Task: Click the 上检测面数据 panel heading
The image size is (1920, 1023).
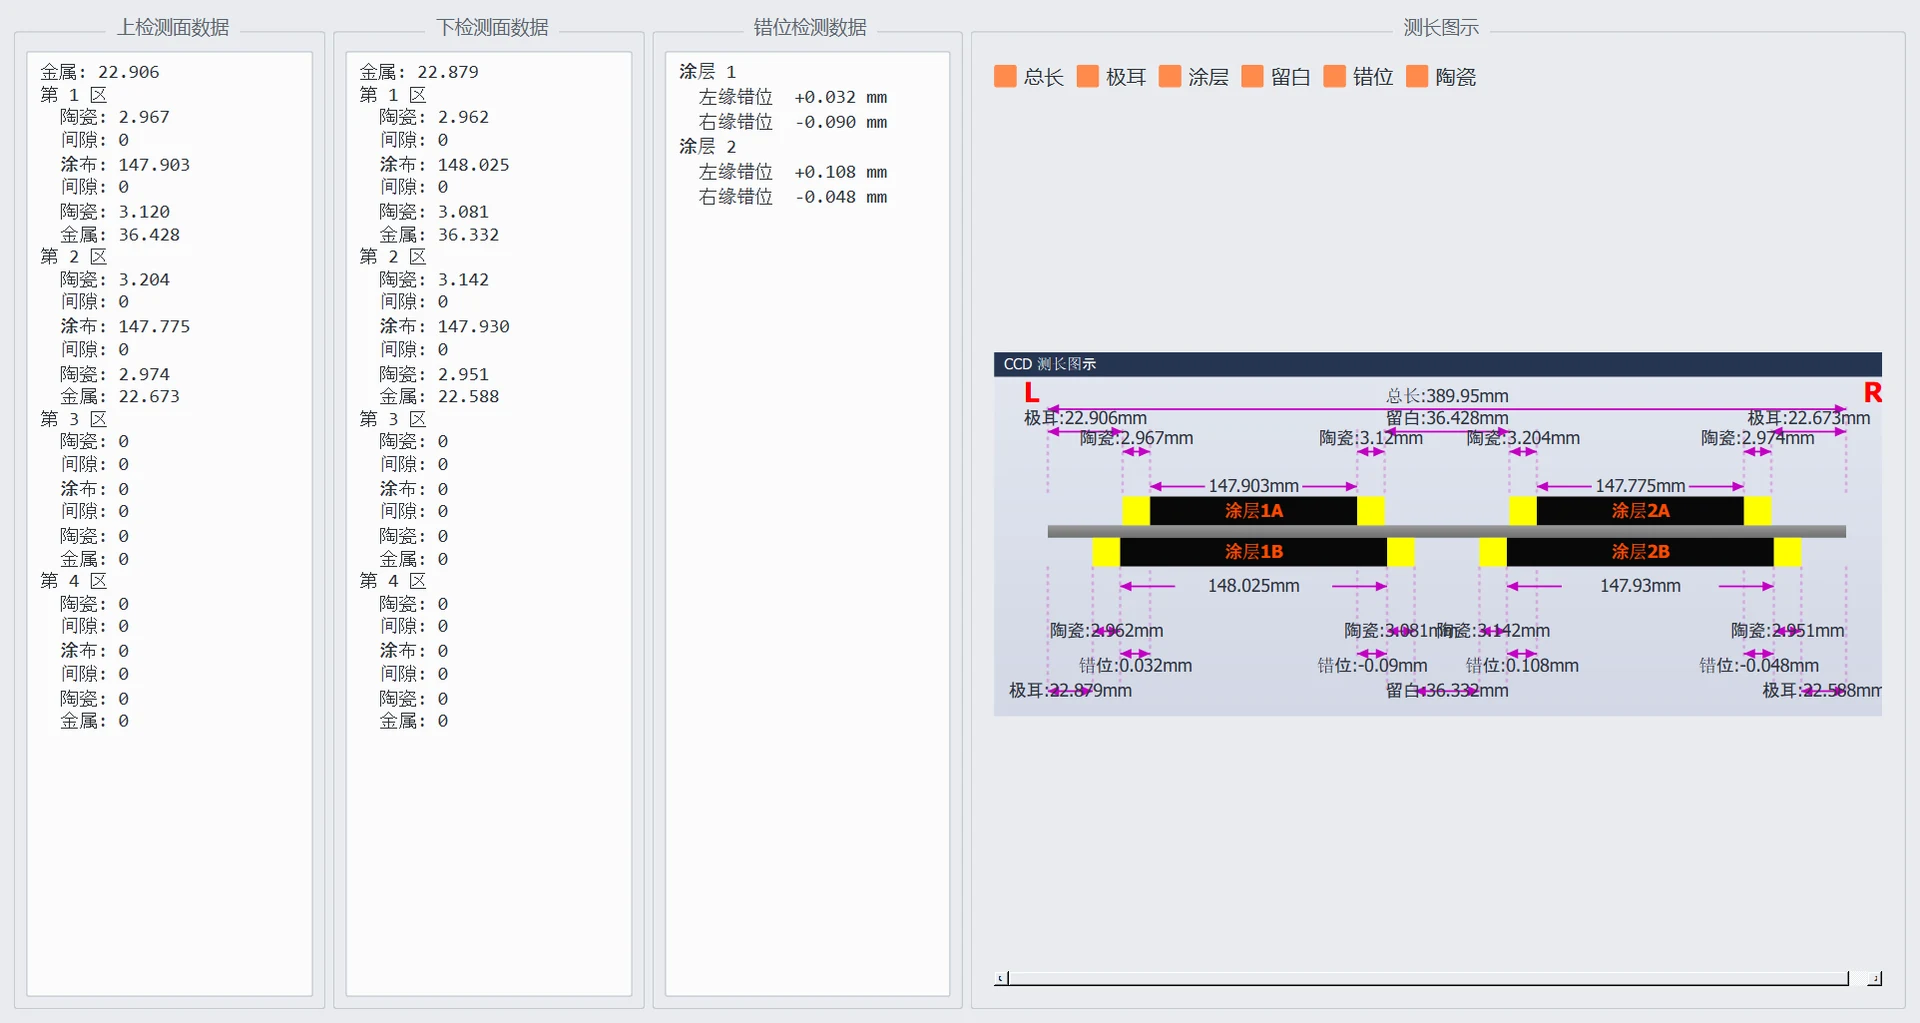Action: (x=173, y=27)
